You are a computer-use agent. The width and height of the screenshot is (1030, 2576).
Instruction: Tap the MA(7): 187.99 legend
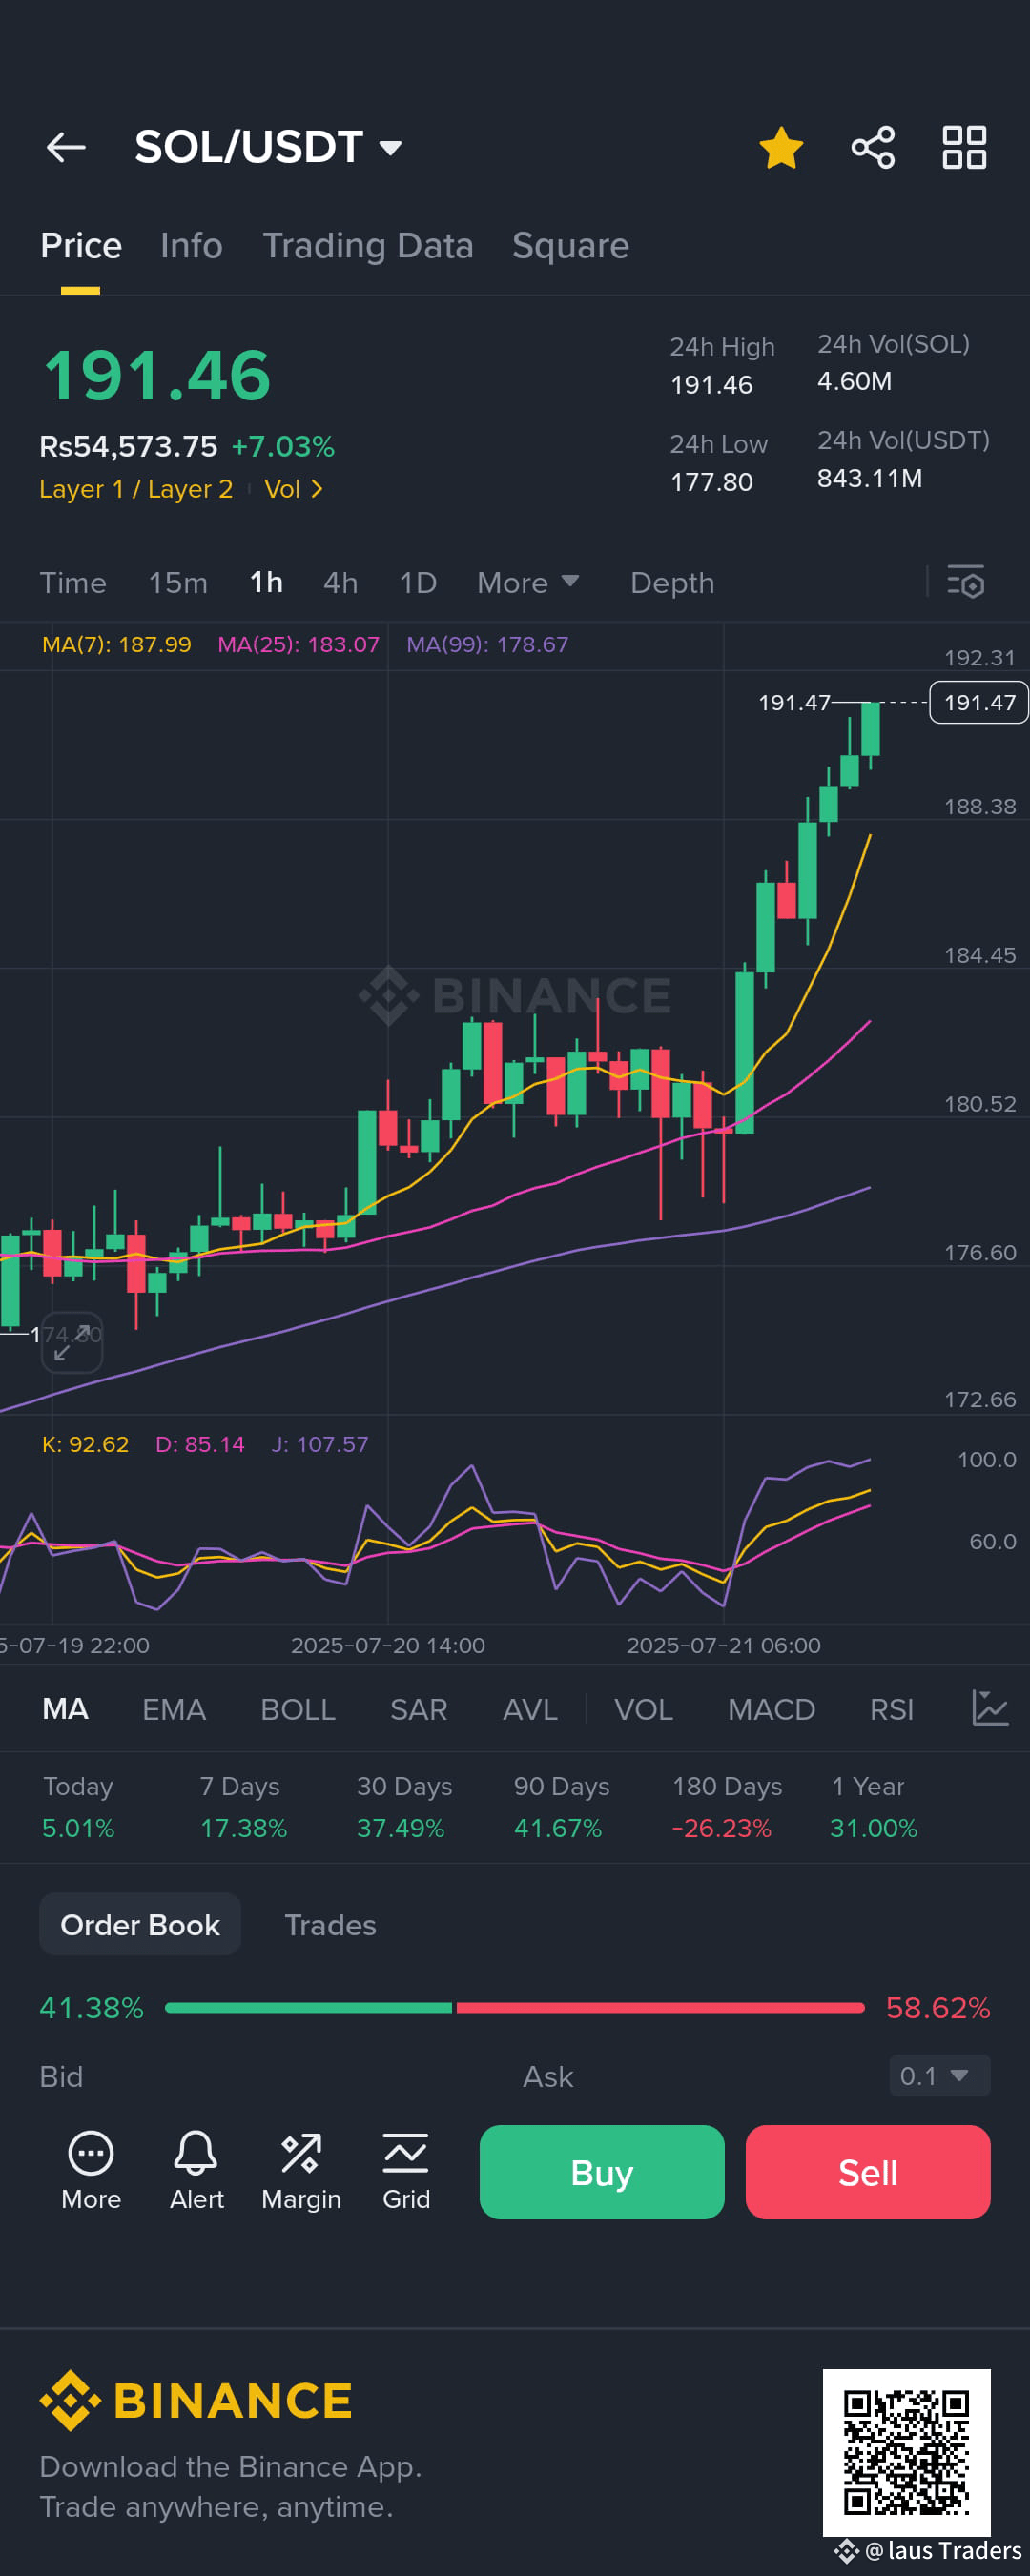pos(116,645)
